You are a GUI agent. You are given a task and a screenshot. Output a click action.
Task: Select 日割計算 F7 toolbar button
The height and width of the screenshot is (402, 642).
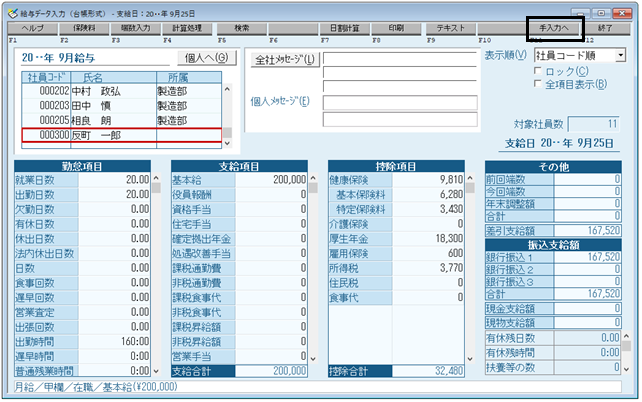(345, 28)
